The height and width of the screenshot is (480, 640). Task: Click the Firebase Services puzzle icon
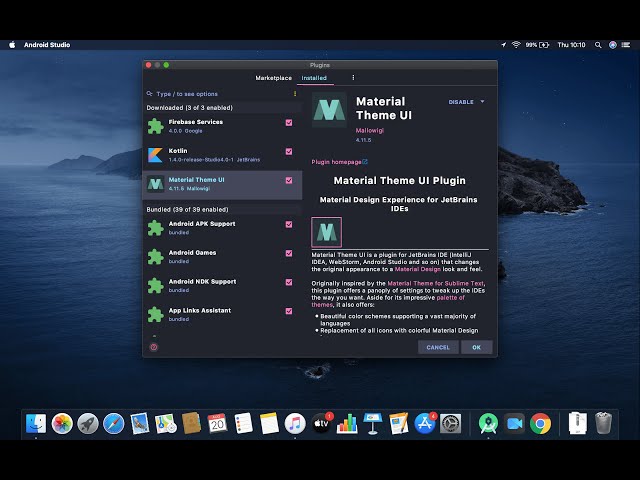tap(156, 126)
